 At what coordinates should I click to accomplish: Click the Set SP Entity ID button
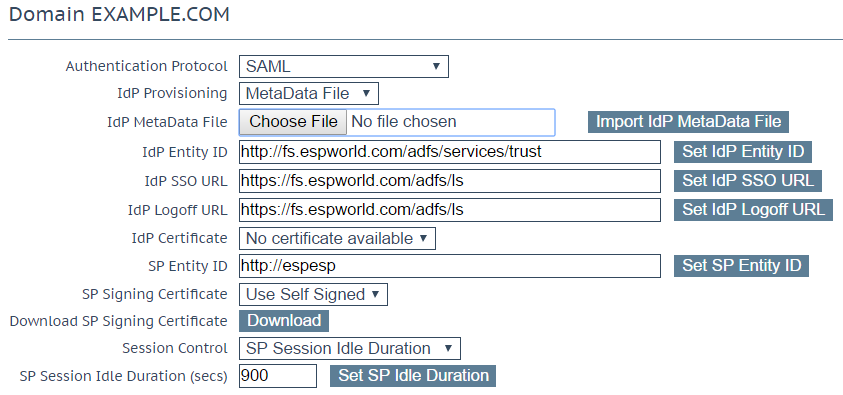point(741,266)
